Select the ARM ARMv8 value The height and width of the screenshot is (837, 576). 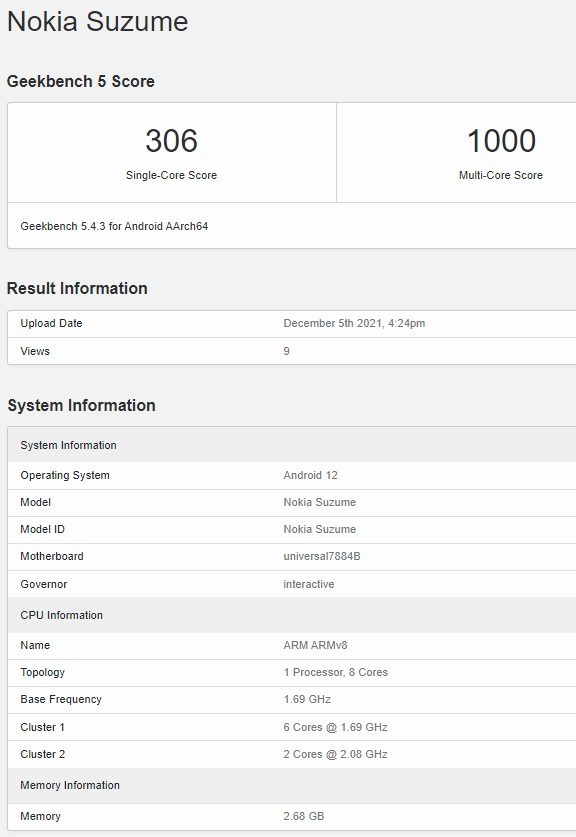click(315, 645)
